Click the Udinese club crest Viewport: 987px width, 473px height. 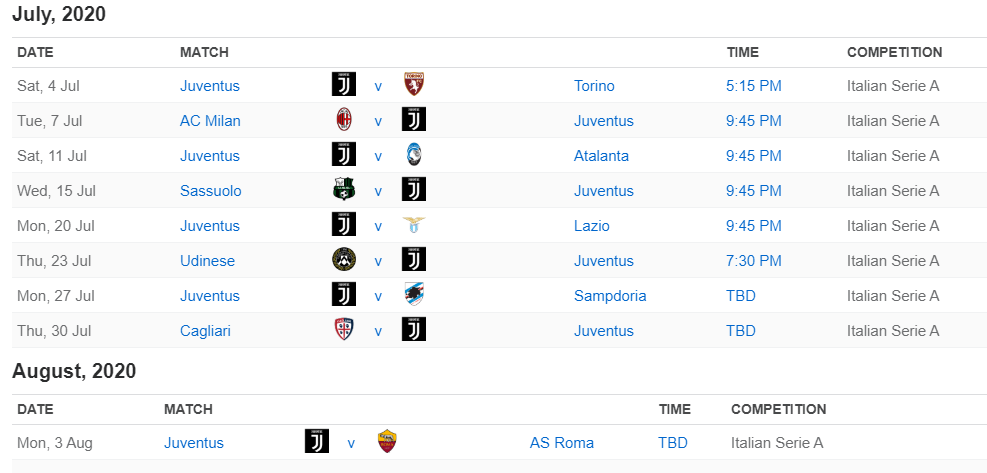343,260
